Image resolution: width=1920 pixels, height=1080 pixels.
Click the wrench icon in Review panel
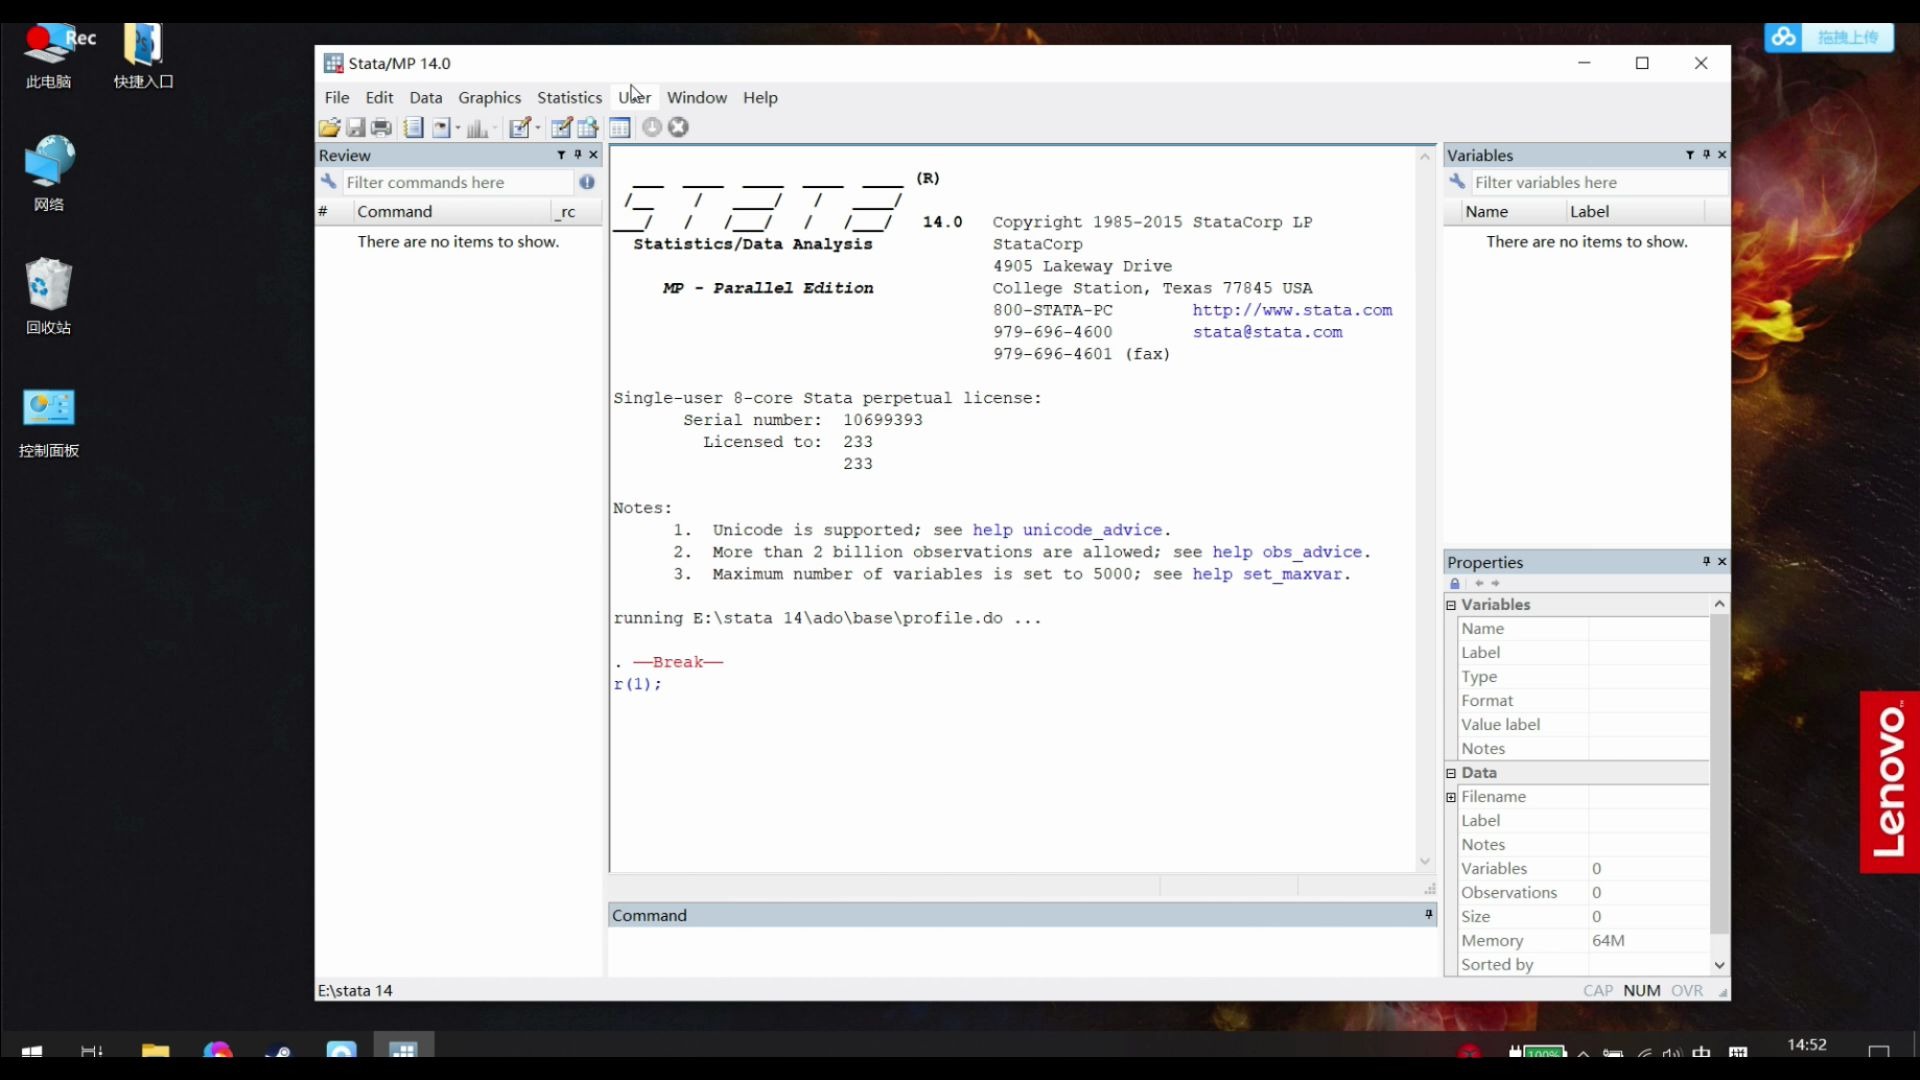[x=328, y=182]
